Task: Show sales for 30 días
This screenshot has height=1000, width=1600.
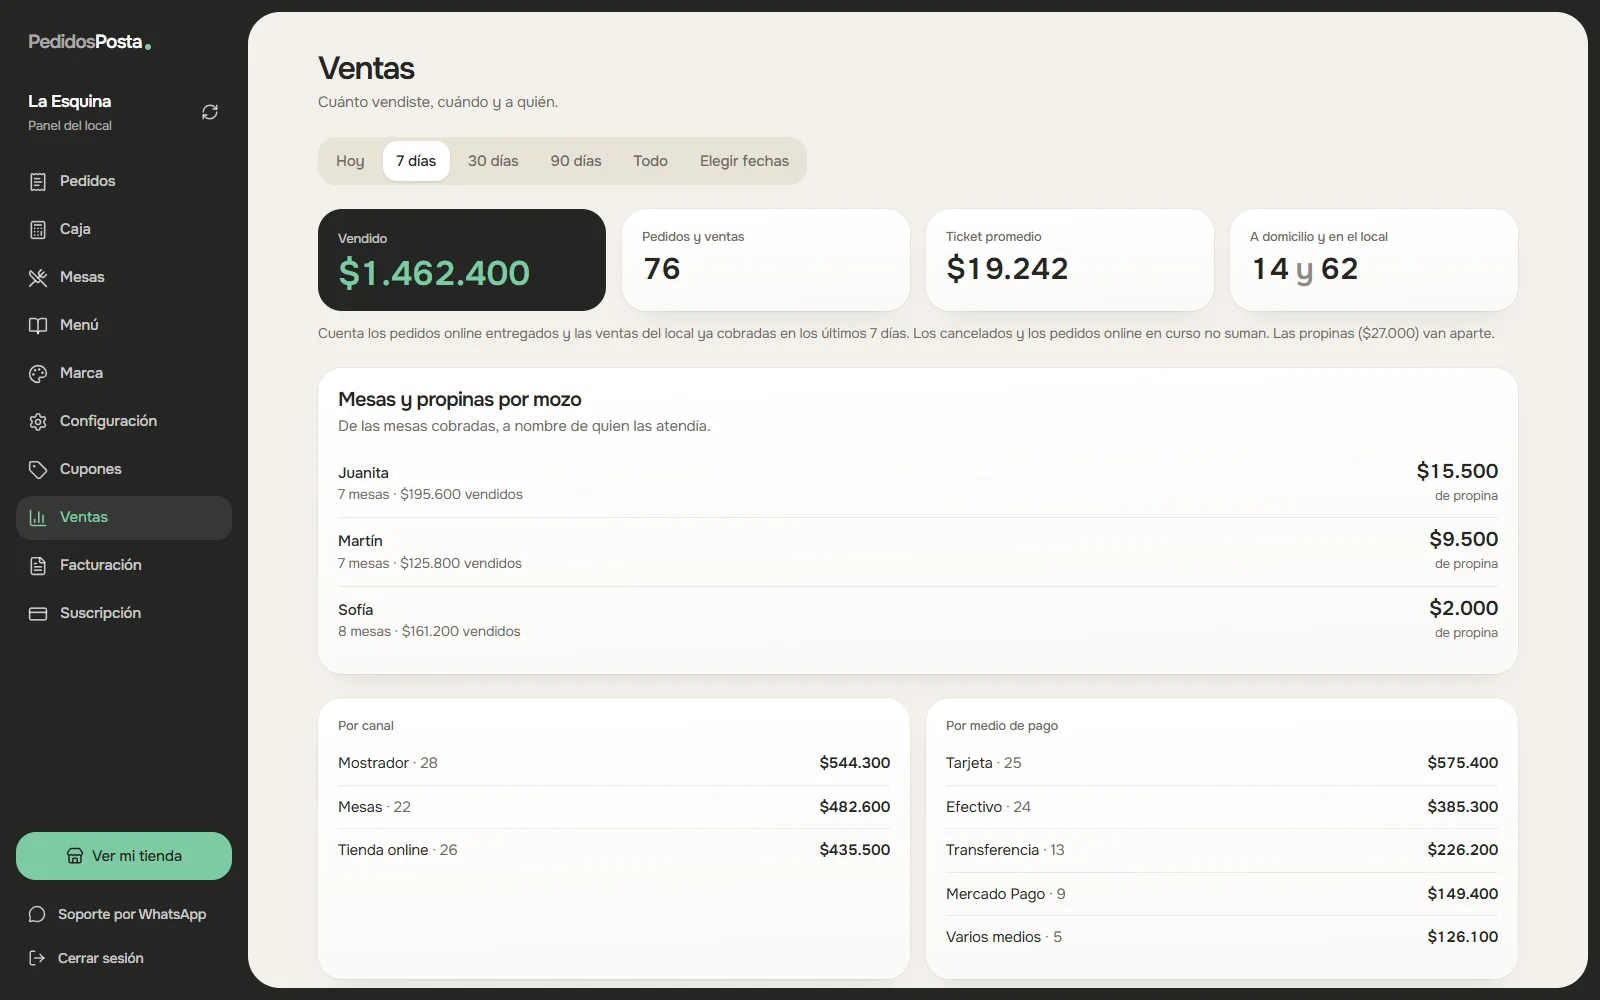Action: pos(493,161)
